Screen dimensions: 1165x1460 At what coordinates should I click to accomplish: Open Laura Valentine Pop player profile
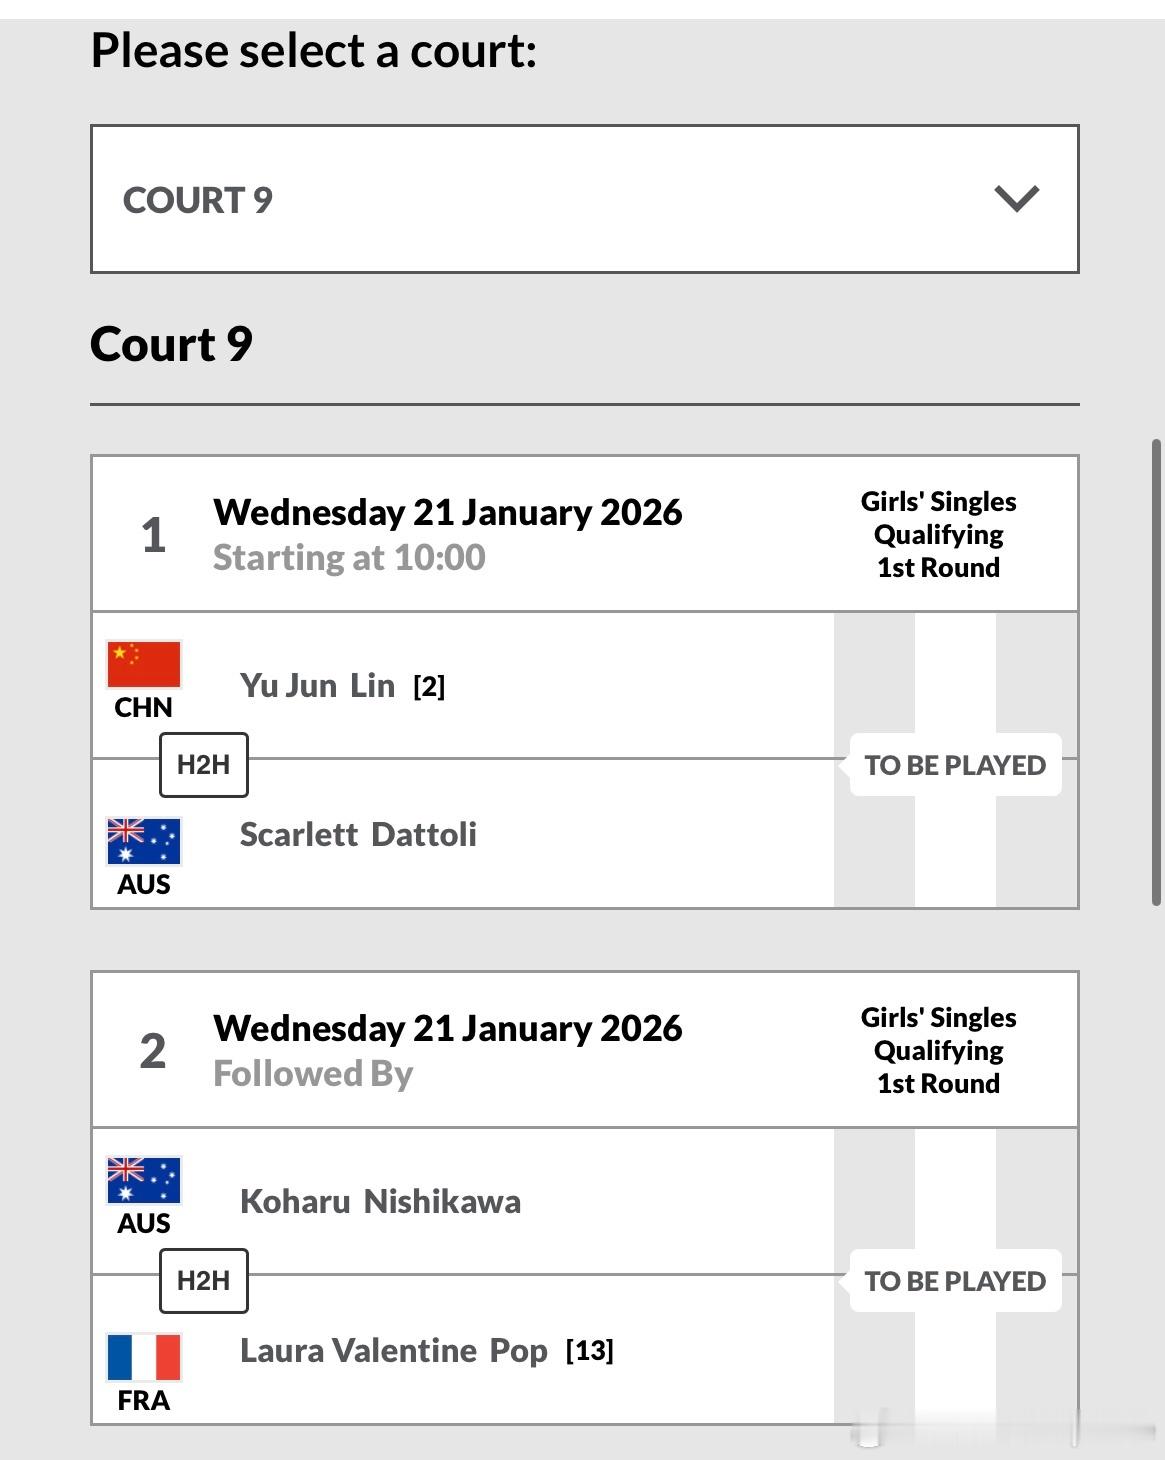[x=394, y=1350]
